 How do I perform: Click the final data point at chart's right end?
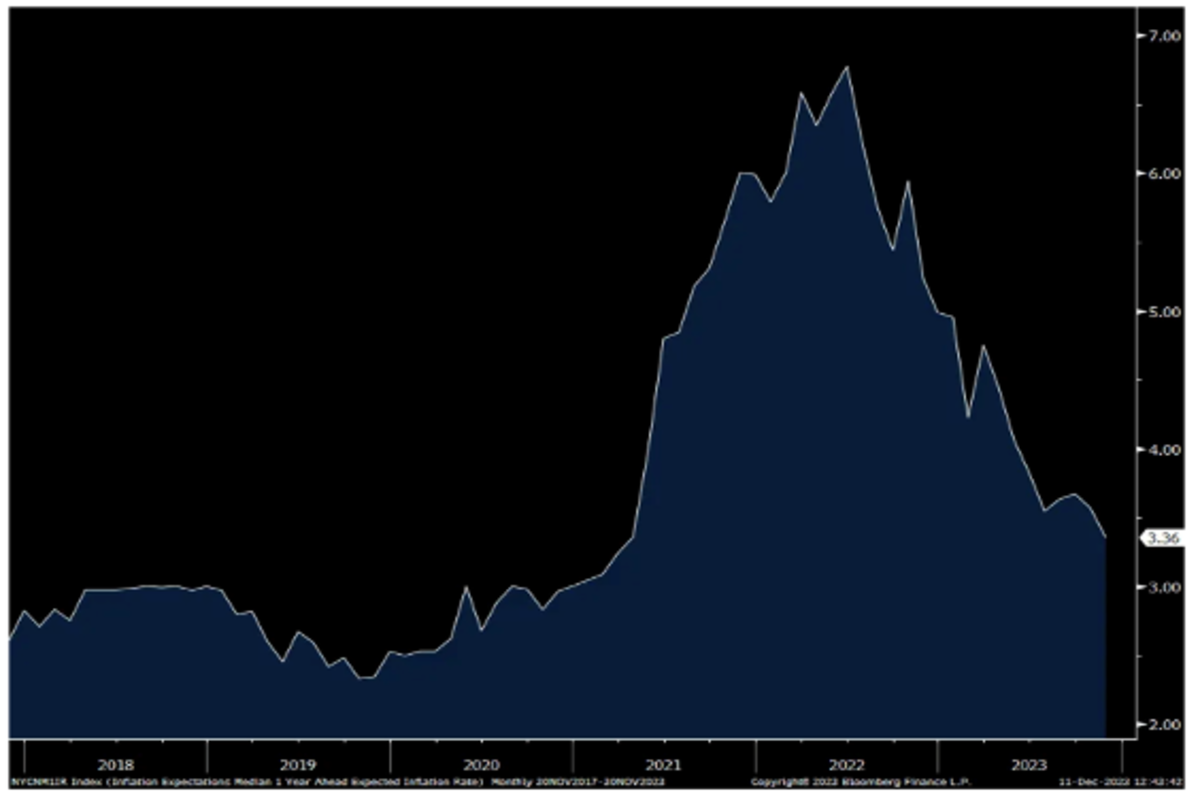[x=1105, y=538]
